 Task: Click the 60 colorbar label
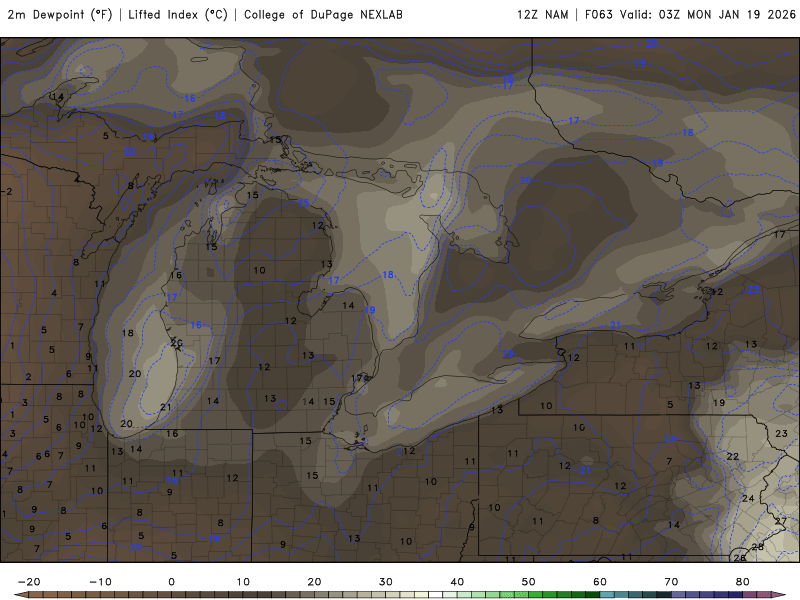tap(600, 582)
